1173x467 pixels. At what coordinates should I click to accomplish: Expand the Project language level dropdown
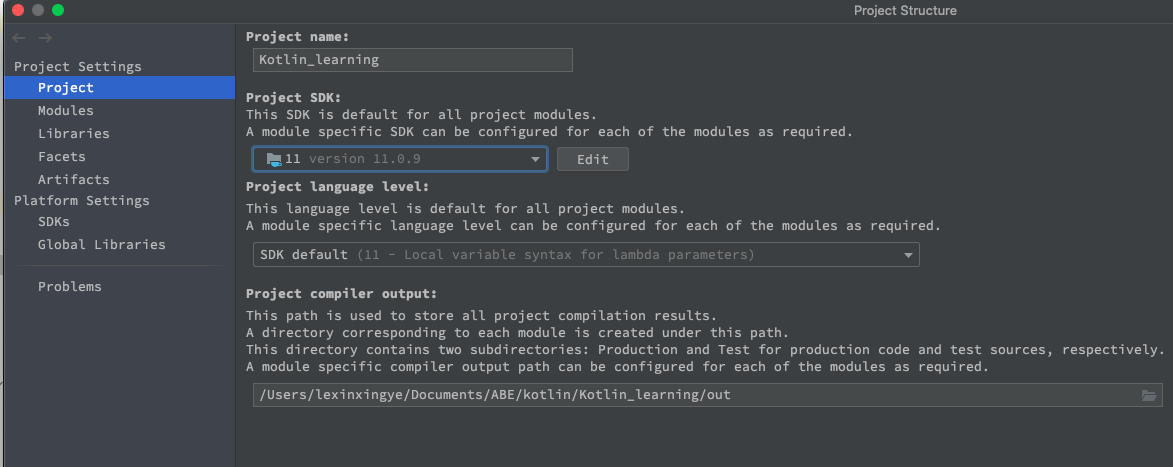coord(585,255)
